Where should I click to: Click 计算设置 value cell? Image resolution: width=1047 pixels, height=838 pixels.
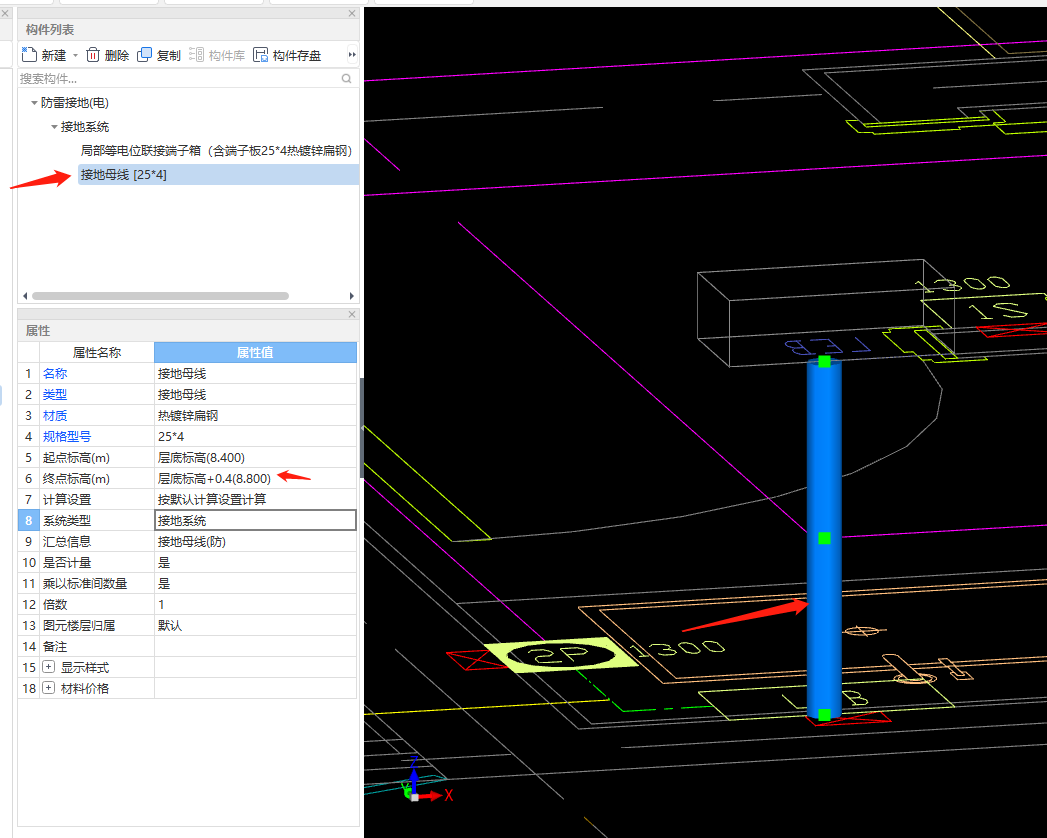click(x=255, y=499)
